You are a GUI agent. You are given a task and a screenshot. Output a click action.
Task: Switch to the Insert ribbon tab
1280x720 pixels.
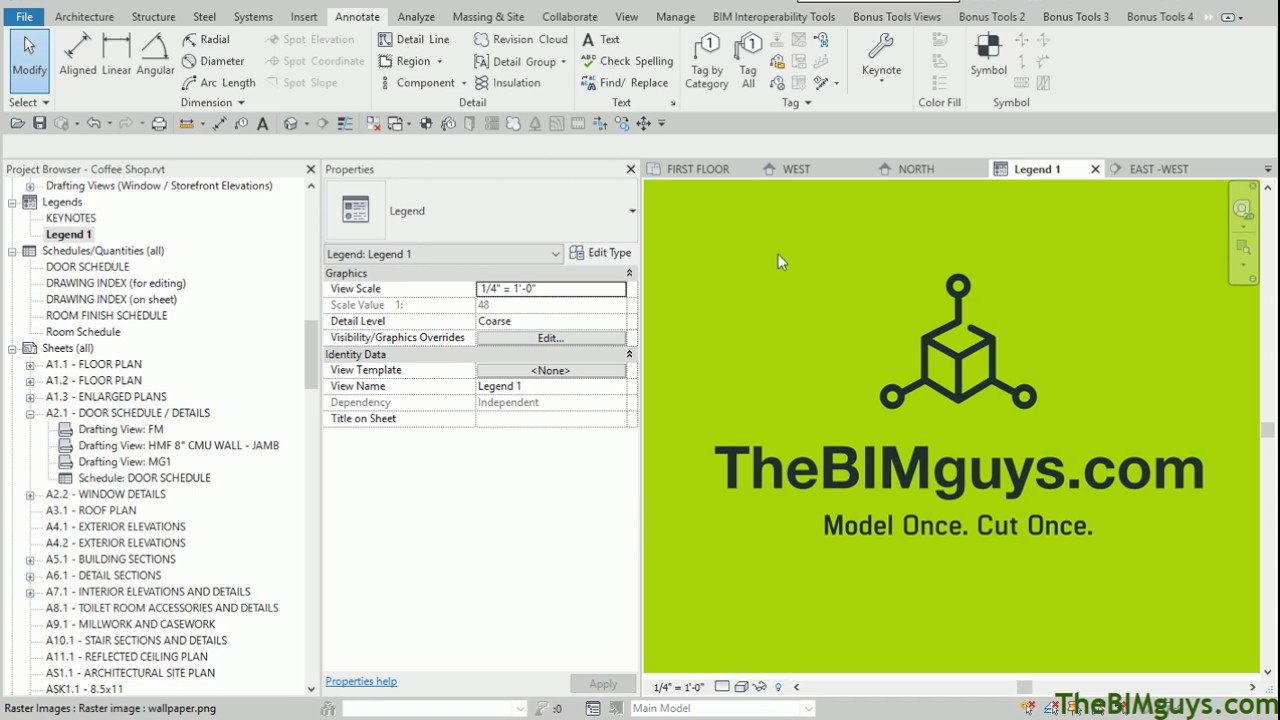tap(304, 17)
